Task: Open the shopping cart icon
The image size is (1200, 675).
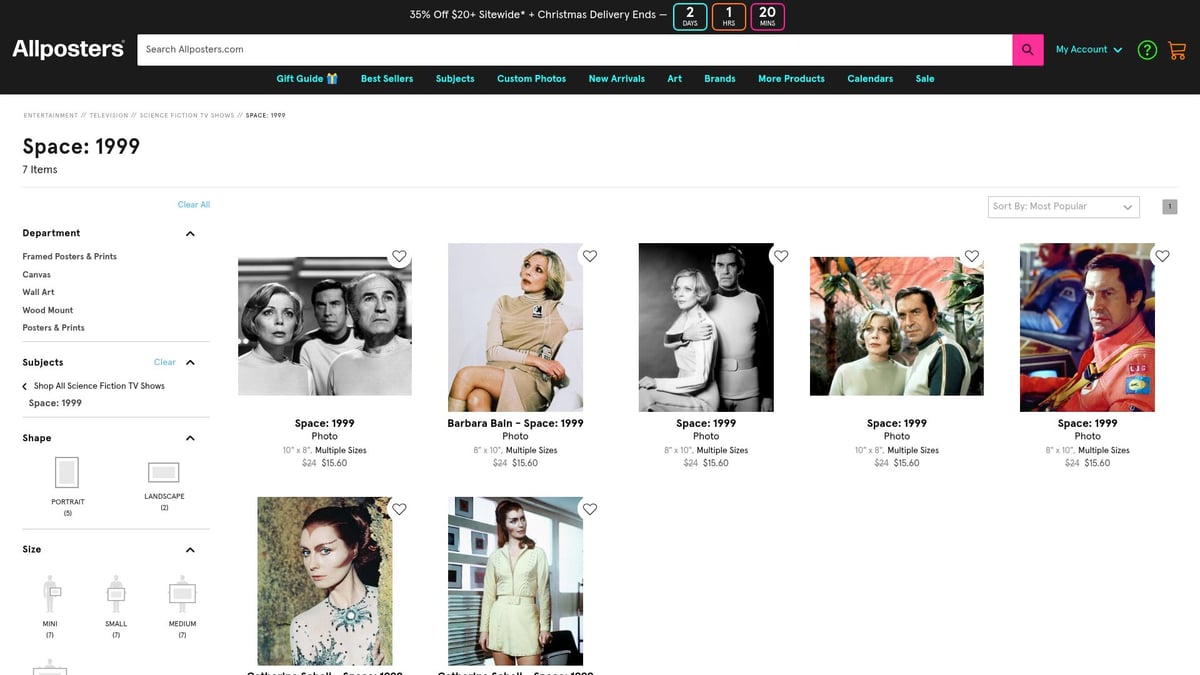Action: coord(1176,50)
